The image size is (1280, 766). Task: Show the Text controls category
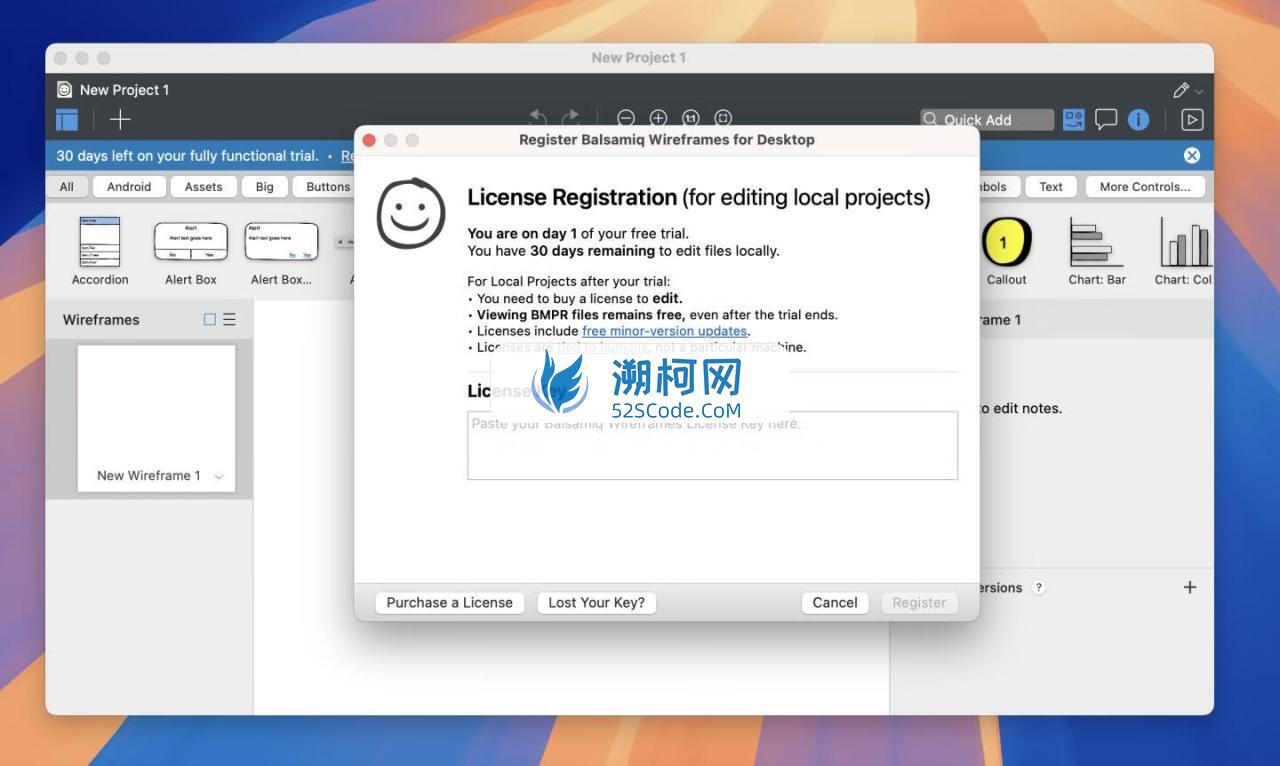[x=1051, y=186]
